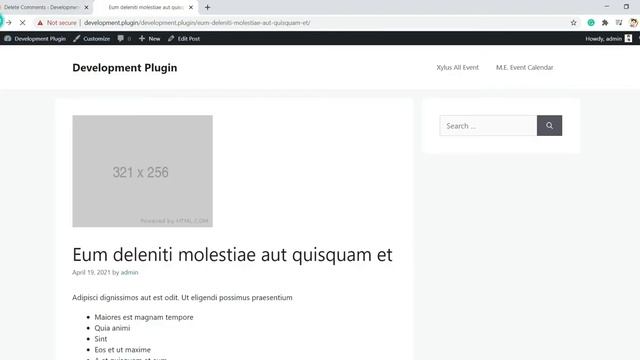
Task: Click the browser forward arrow
Action: point(9,23)
